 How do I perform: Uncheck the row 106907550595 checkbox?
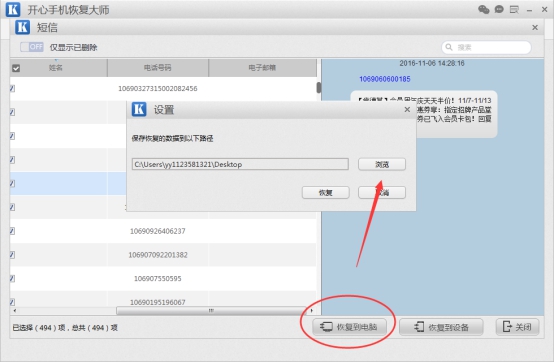pyautogui.click(x=12, y=279)
